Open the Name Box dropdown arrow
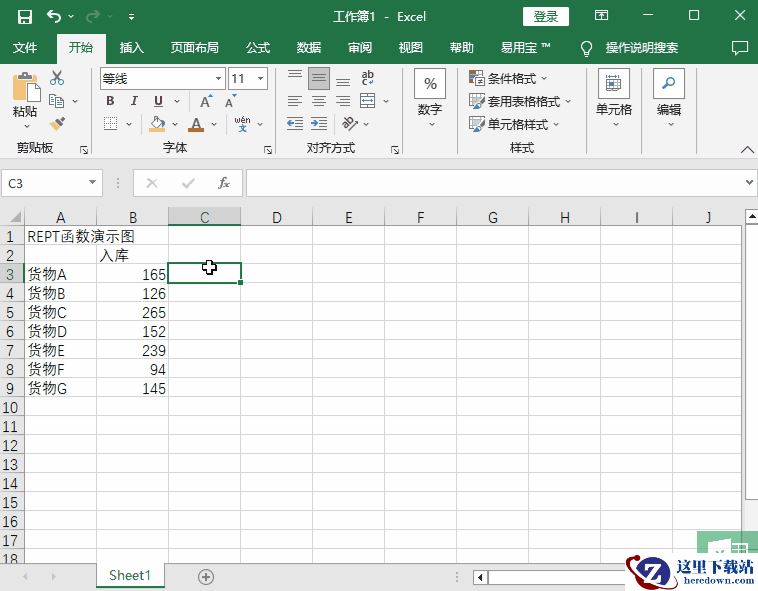 (x=93, y=183)
